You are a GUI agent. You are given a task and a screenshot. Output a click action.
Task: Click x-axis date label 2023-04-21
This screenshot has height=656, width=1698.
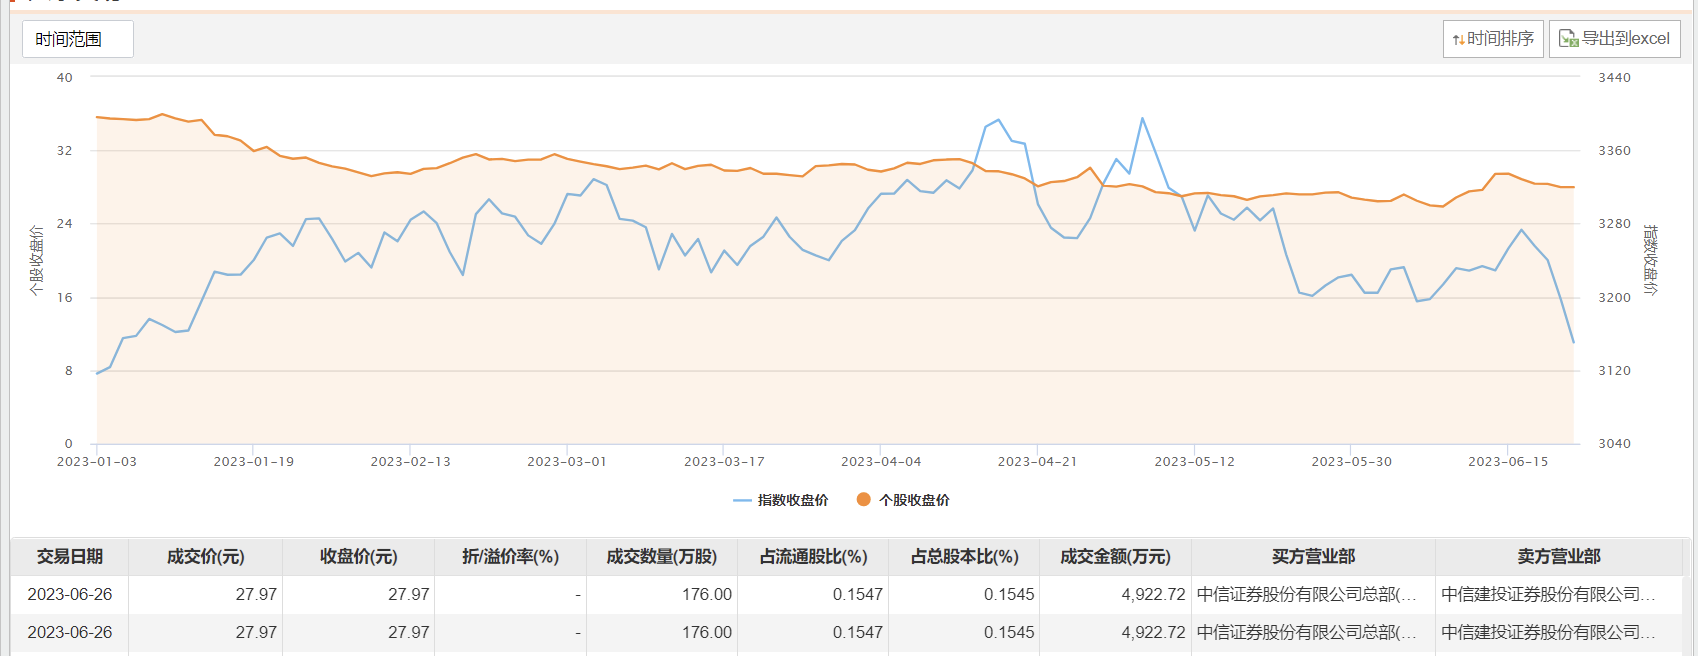[1038, 462]
